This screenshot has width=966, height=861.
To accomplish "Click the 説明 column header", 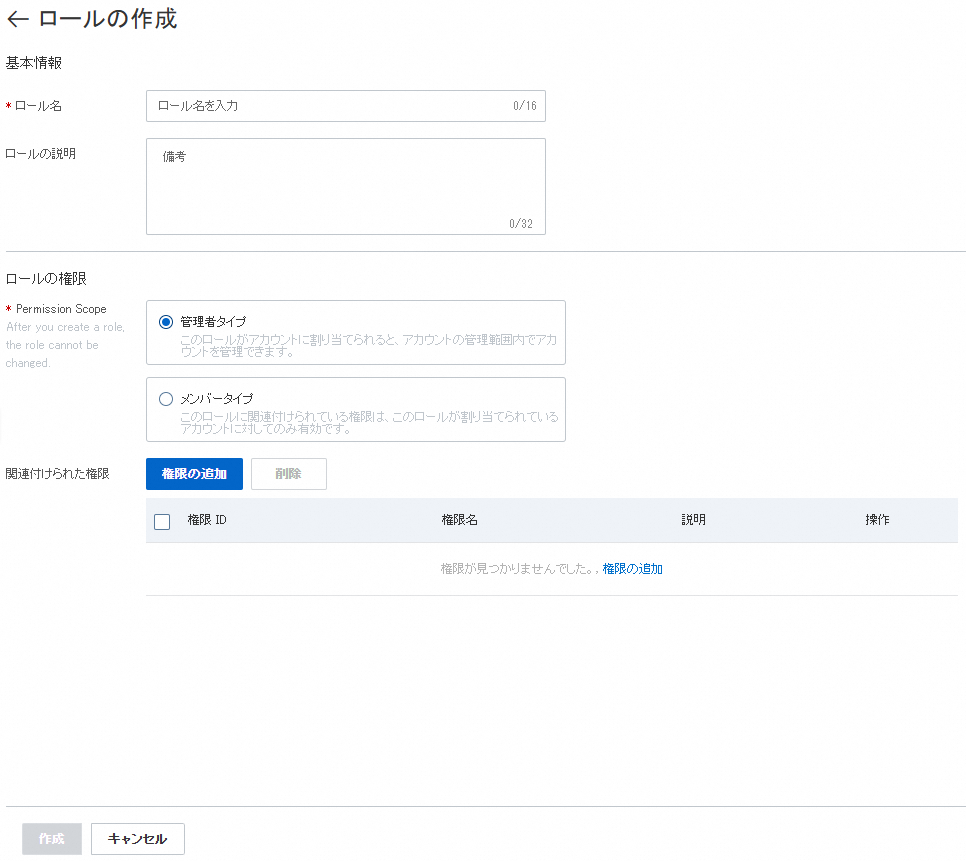I will click(x=693, y=520).
